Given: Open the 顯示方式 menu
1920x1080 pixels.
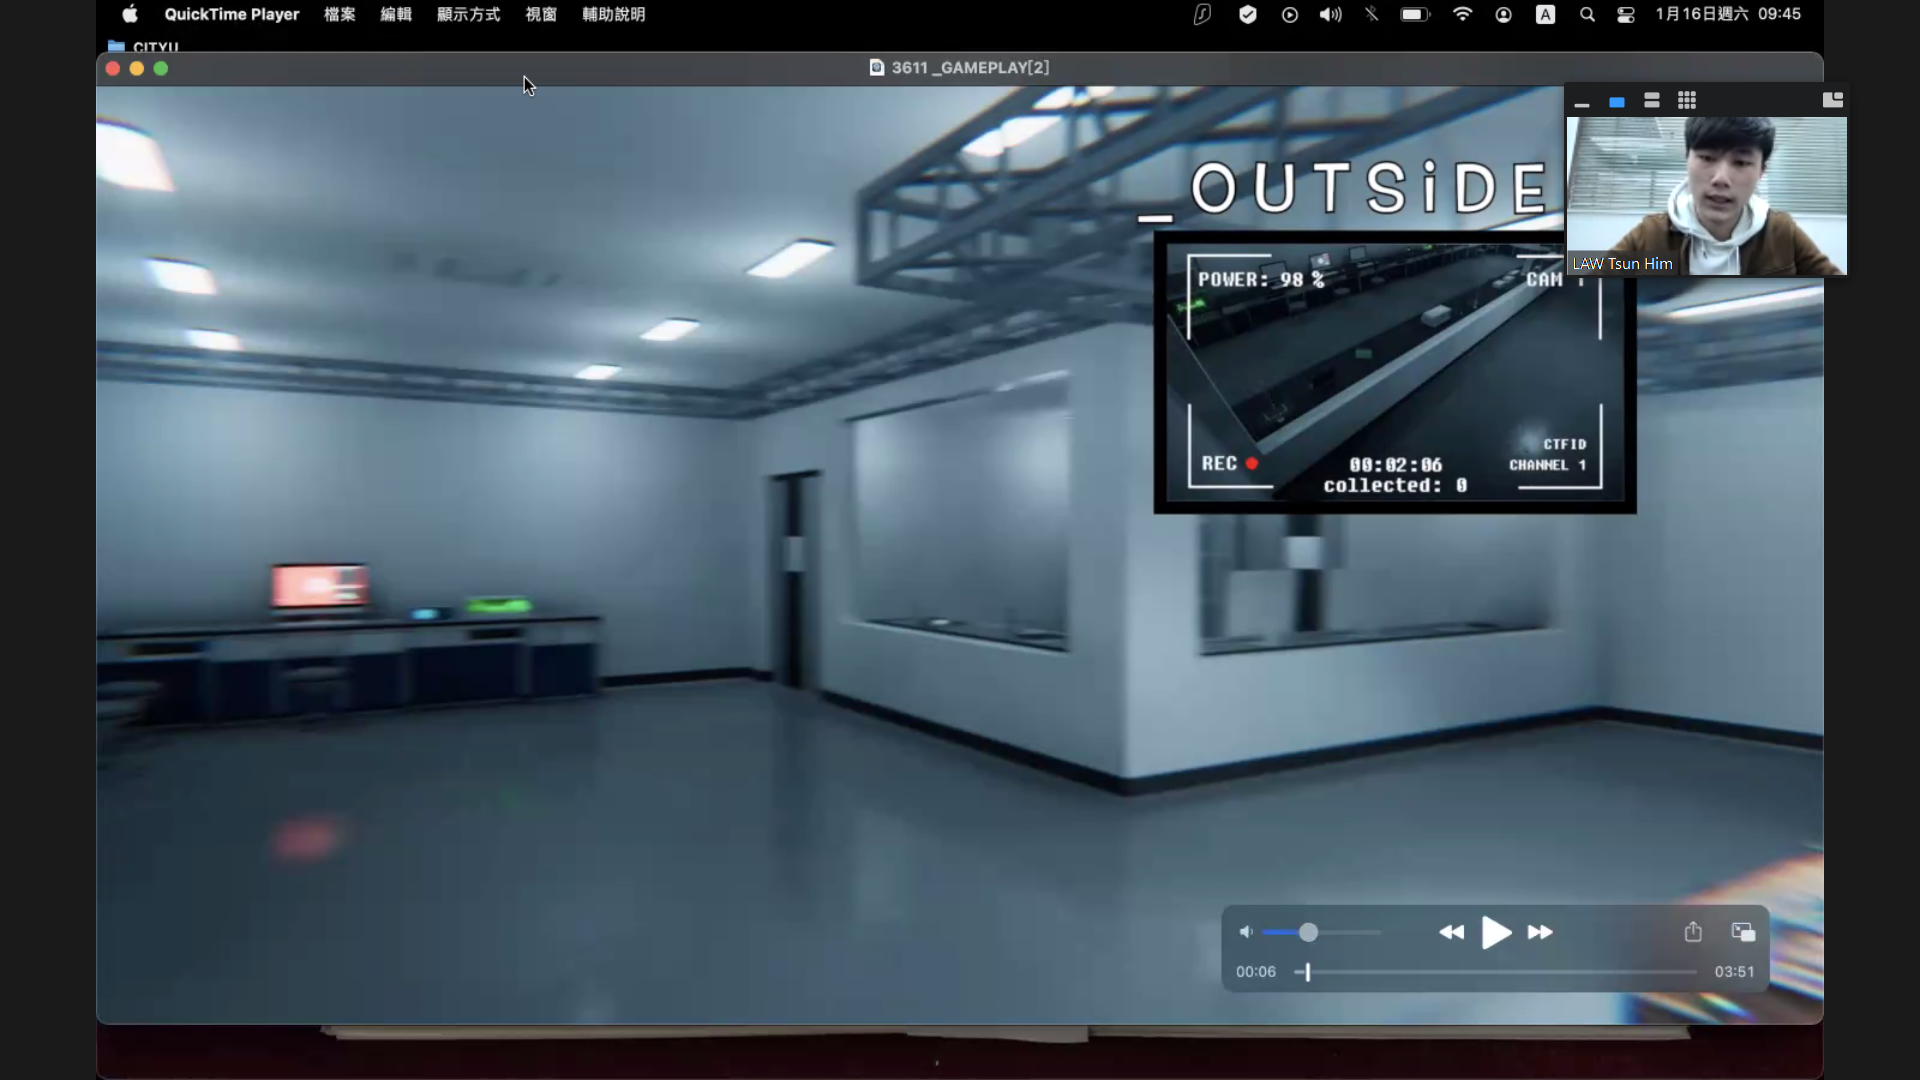Looking at the screenshot, I should [x=468, y=14].
